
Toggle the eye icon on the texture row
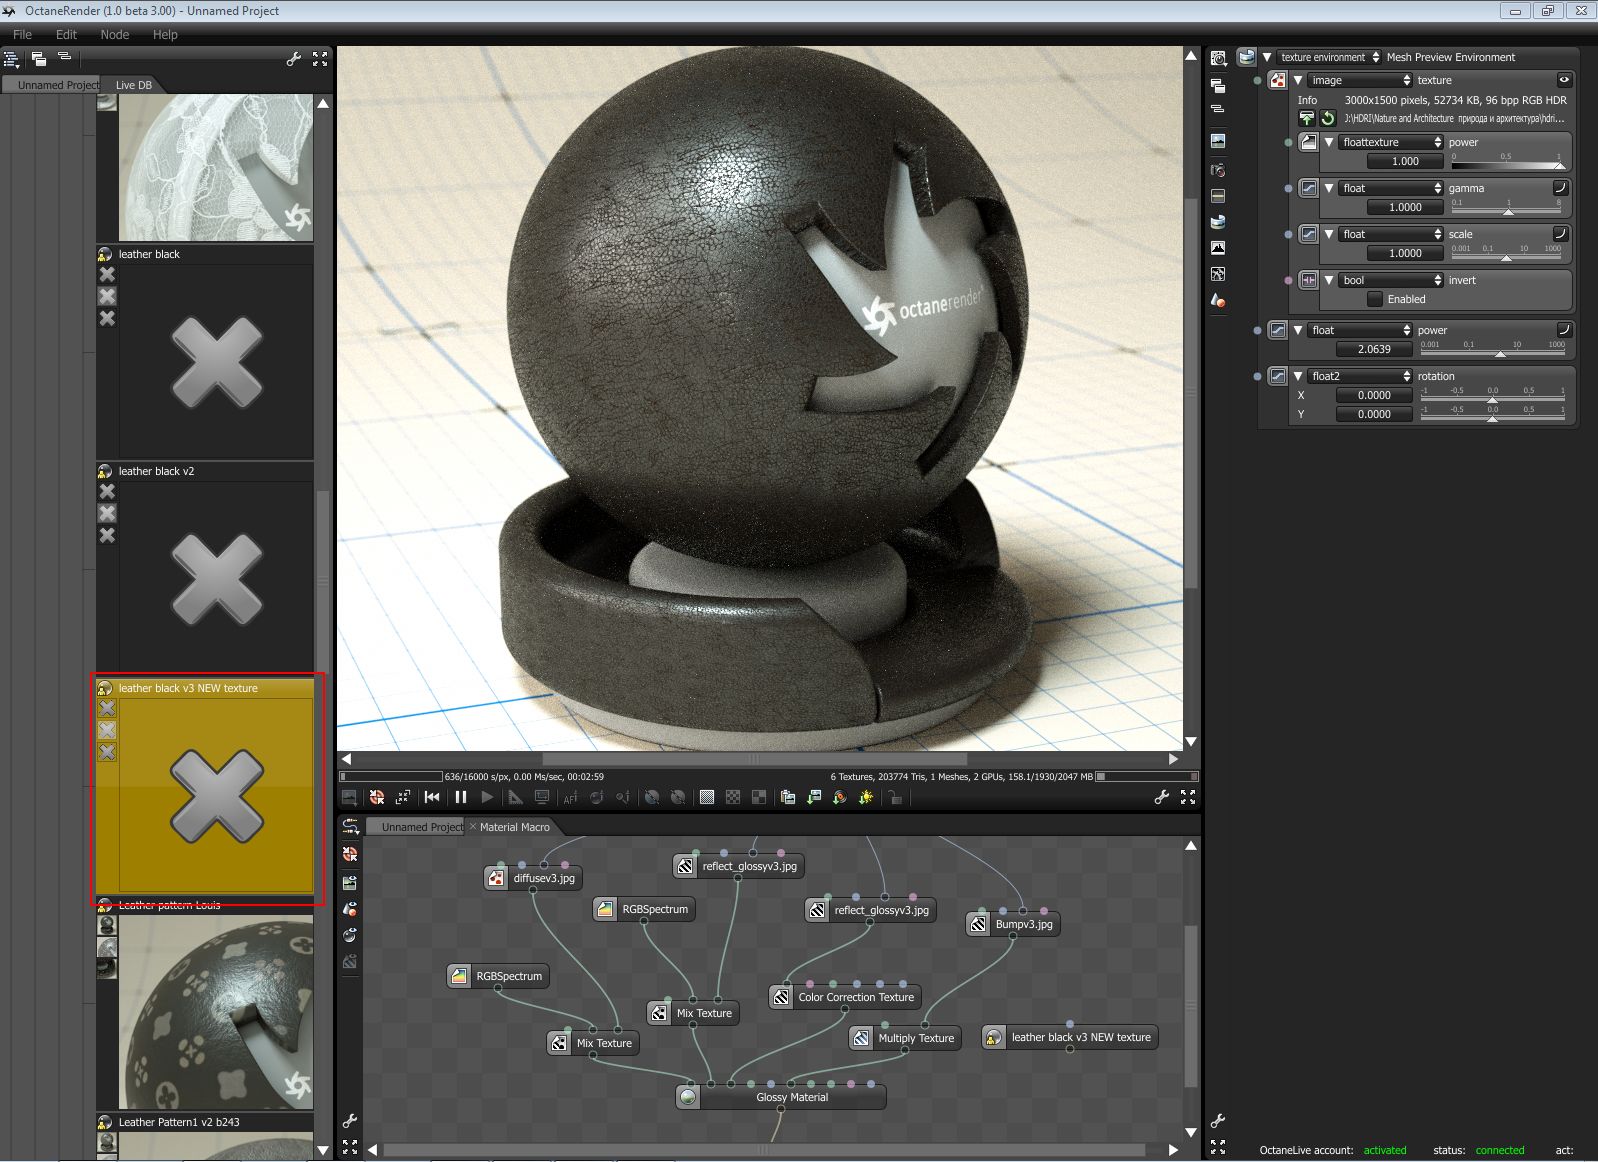tap(1564, 80)
